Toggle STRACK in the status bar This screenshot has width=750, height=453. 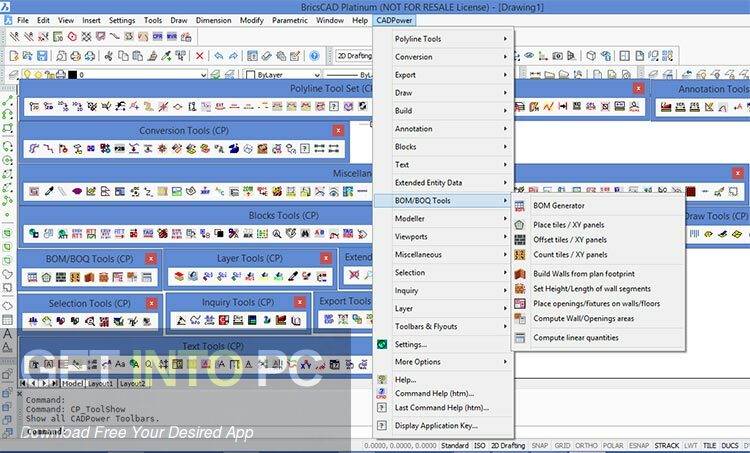(x=666, y=445)
